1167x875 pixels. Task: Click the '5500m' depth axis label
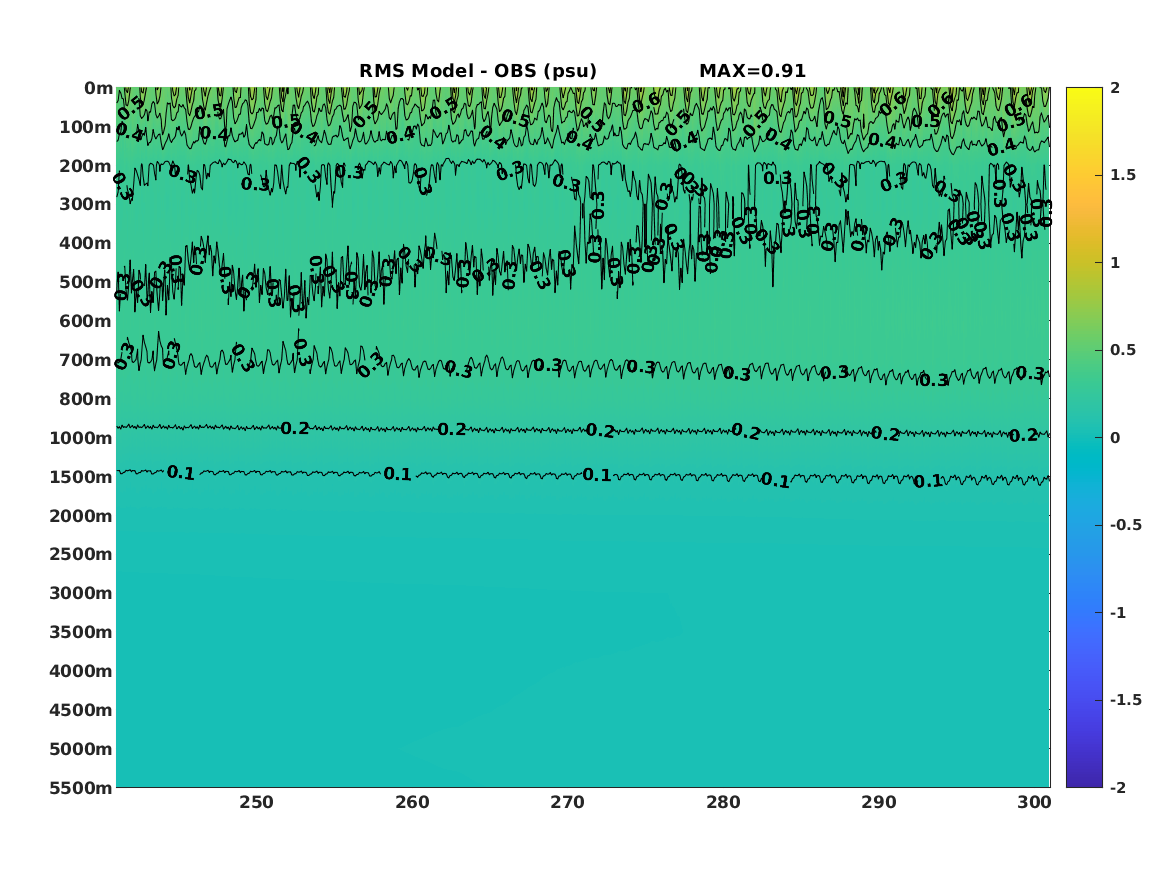tap(81, 788)
